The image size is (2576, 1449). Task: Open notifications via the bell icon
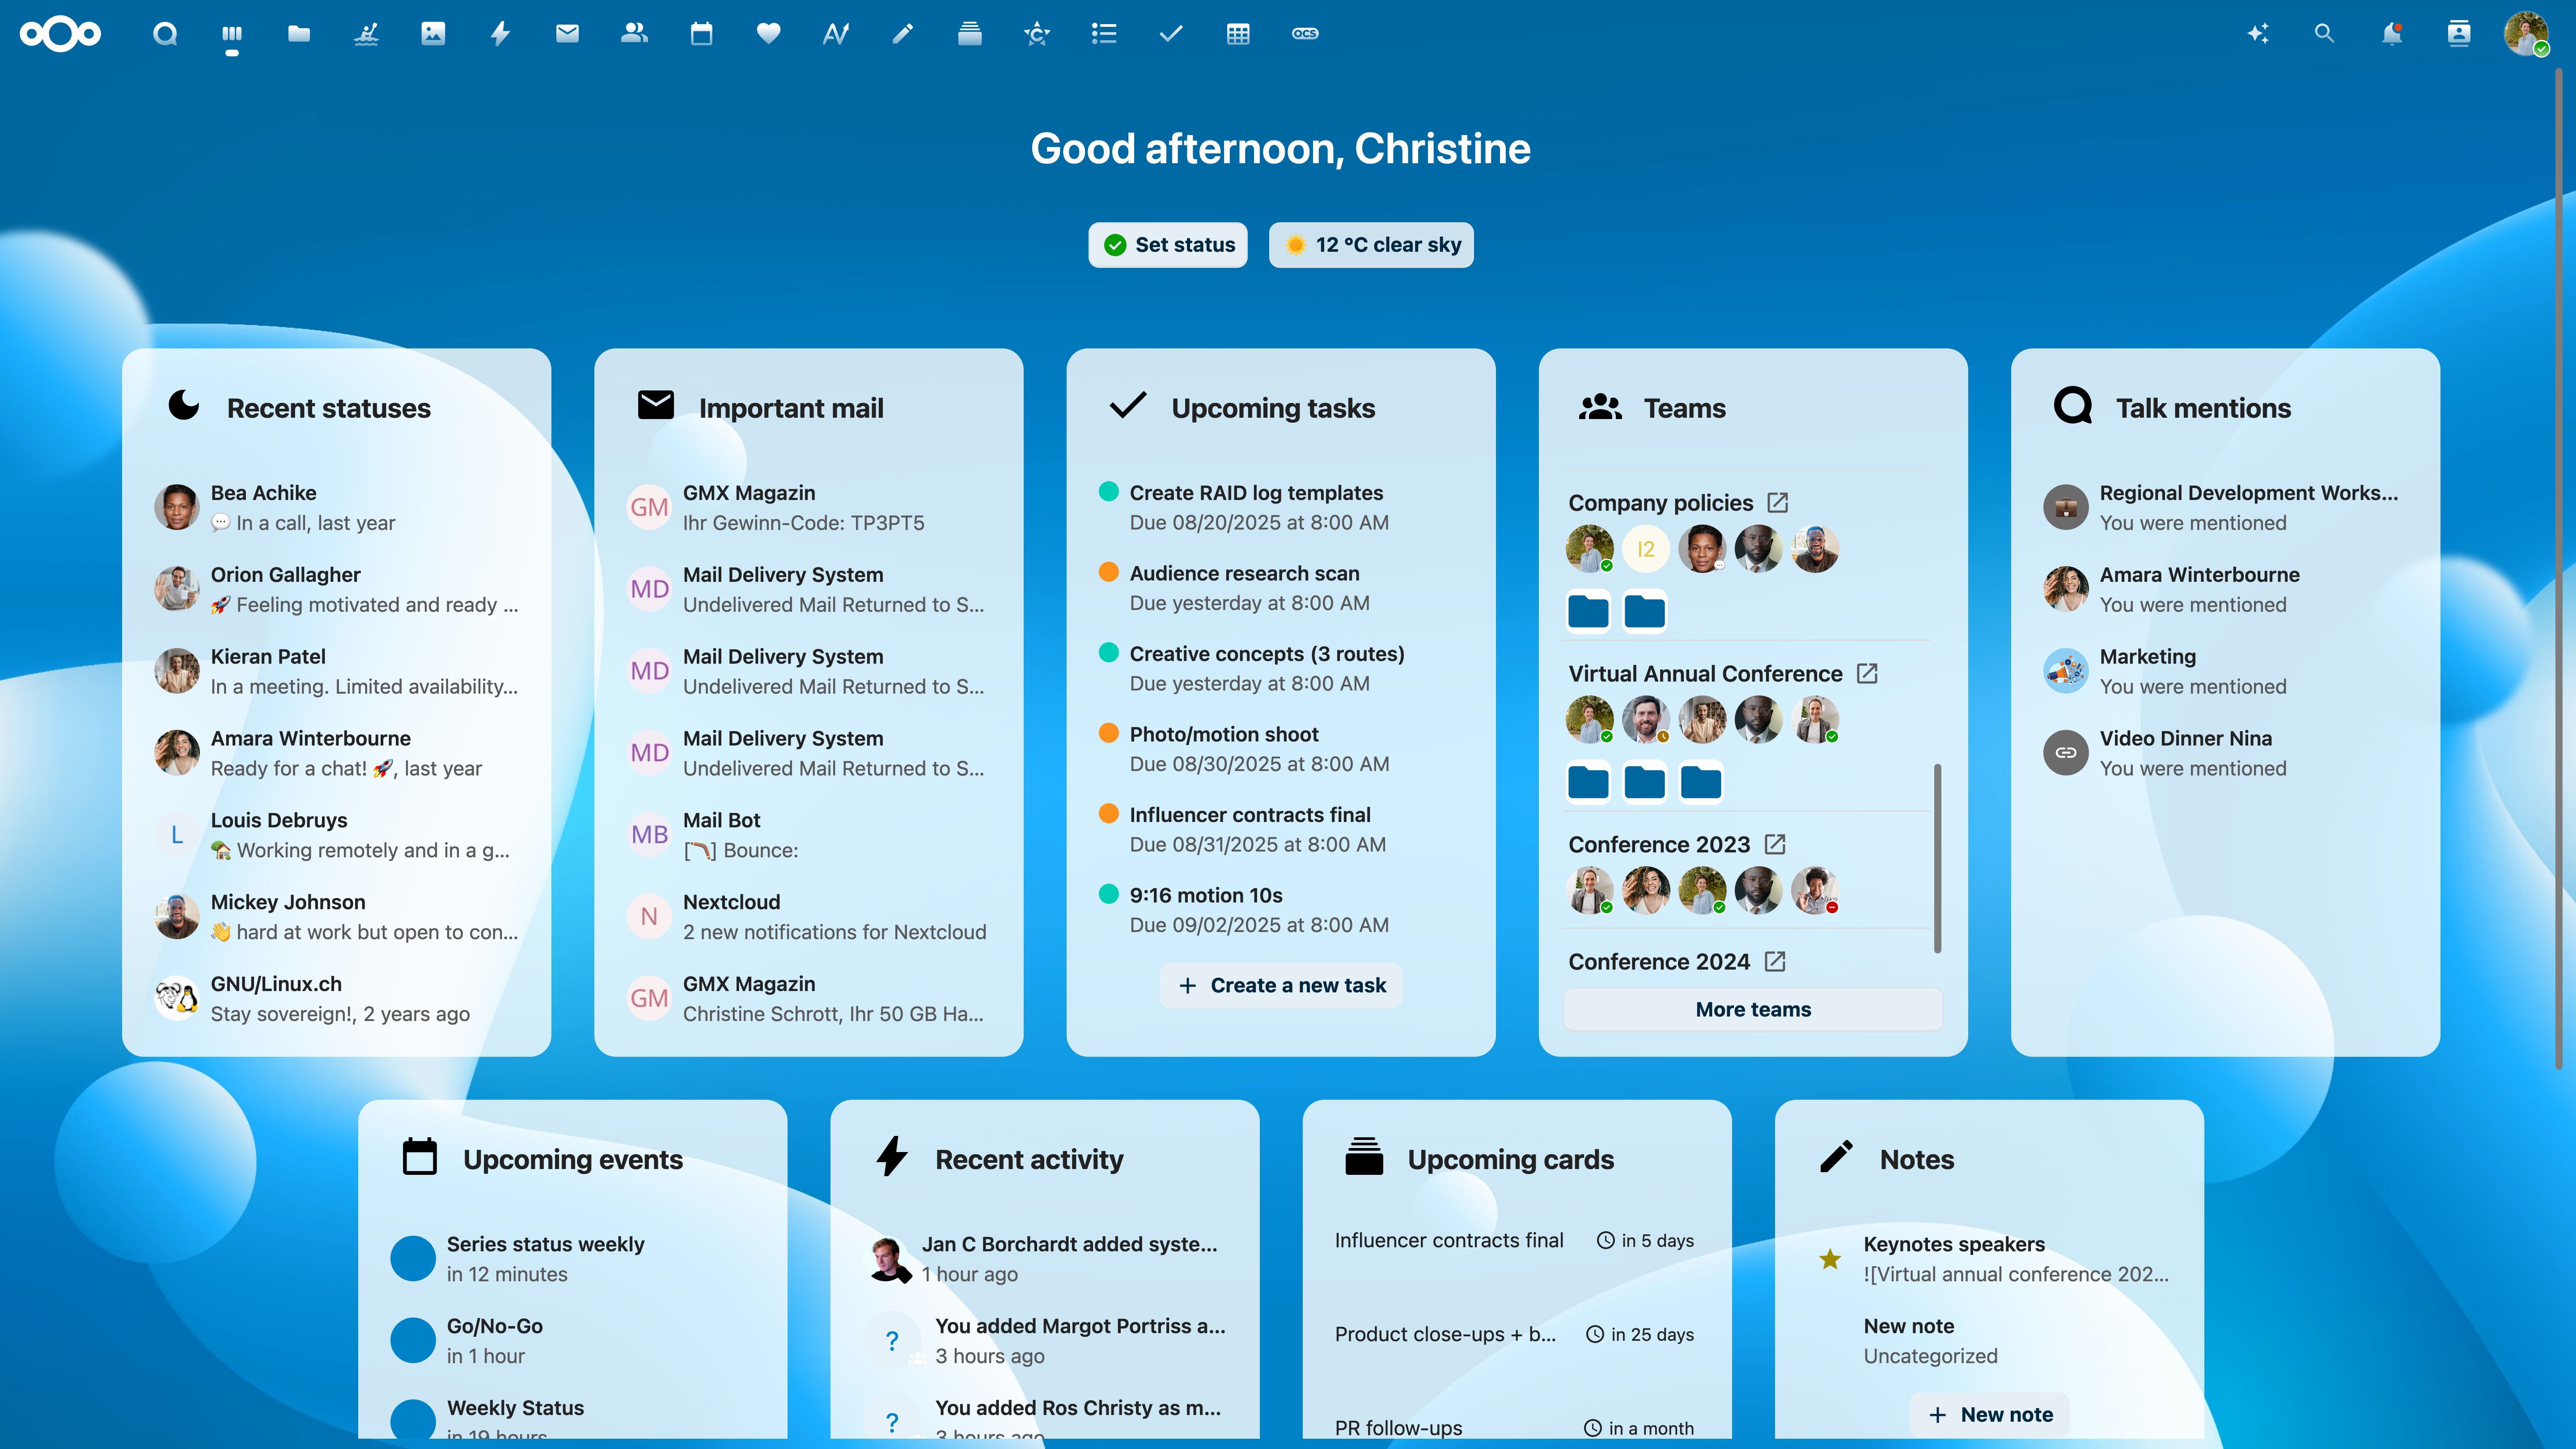point(2392,33)
